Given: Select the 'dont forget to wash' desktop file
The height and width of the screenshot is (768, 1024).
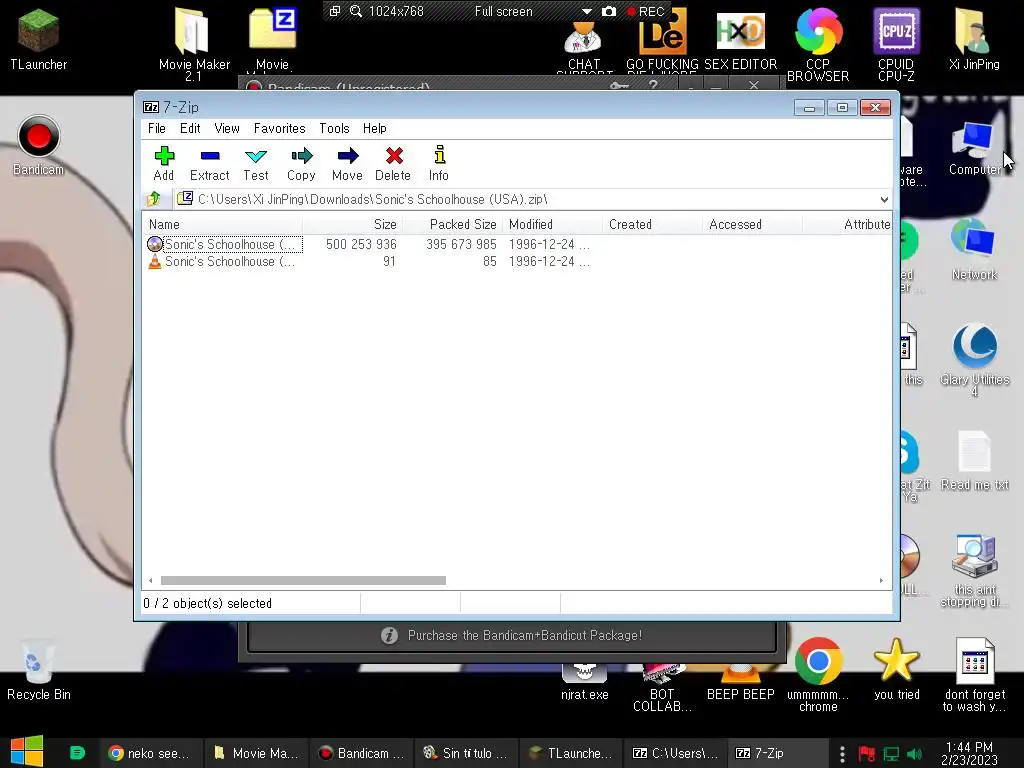Looking at the screenshot, I should tap(974, 675).
